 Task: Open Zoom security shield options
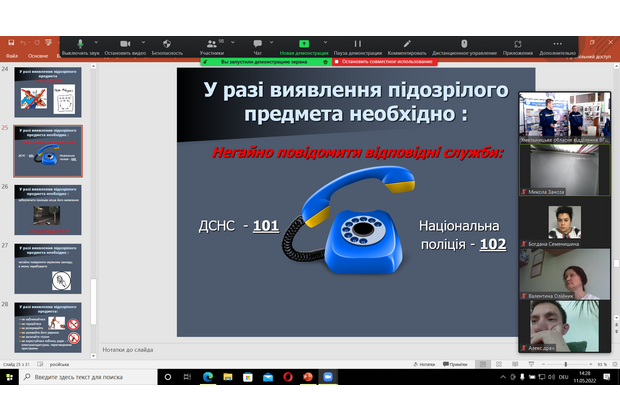coord(167,46)
